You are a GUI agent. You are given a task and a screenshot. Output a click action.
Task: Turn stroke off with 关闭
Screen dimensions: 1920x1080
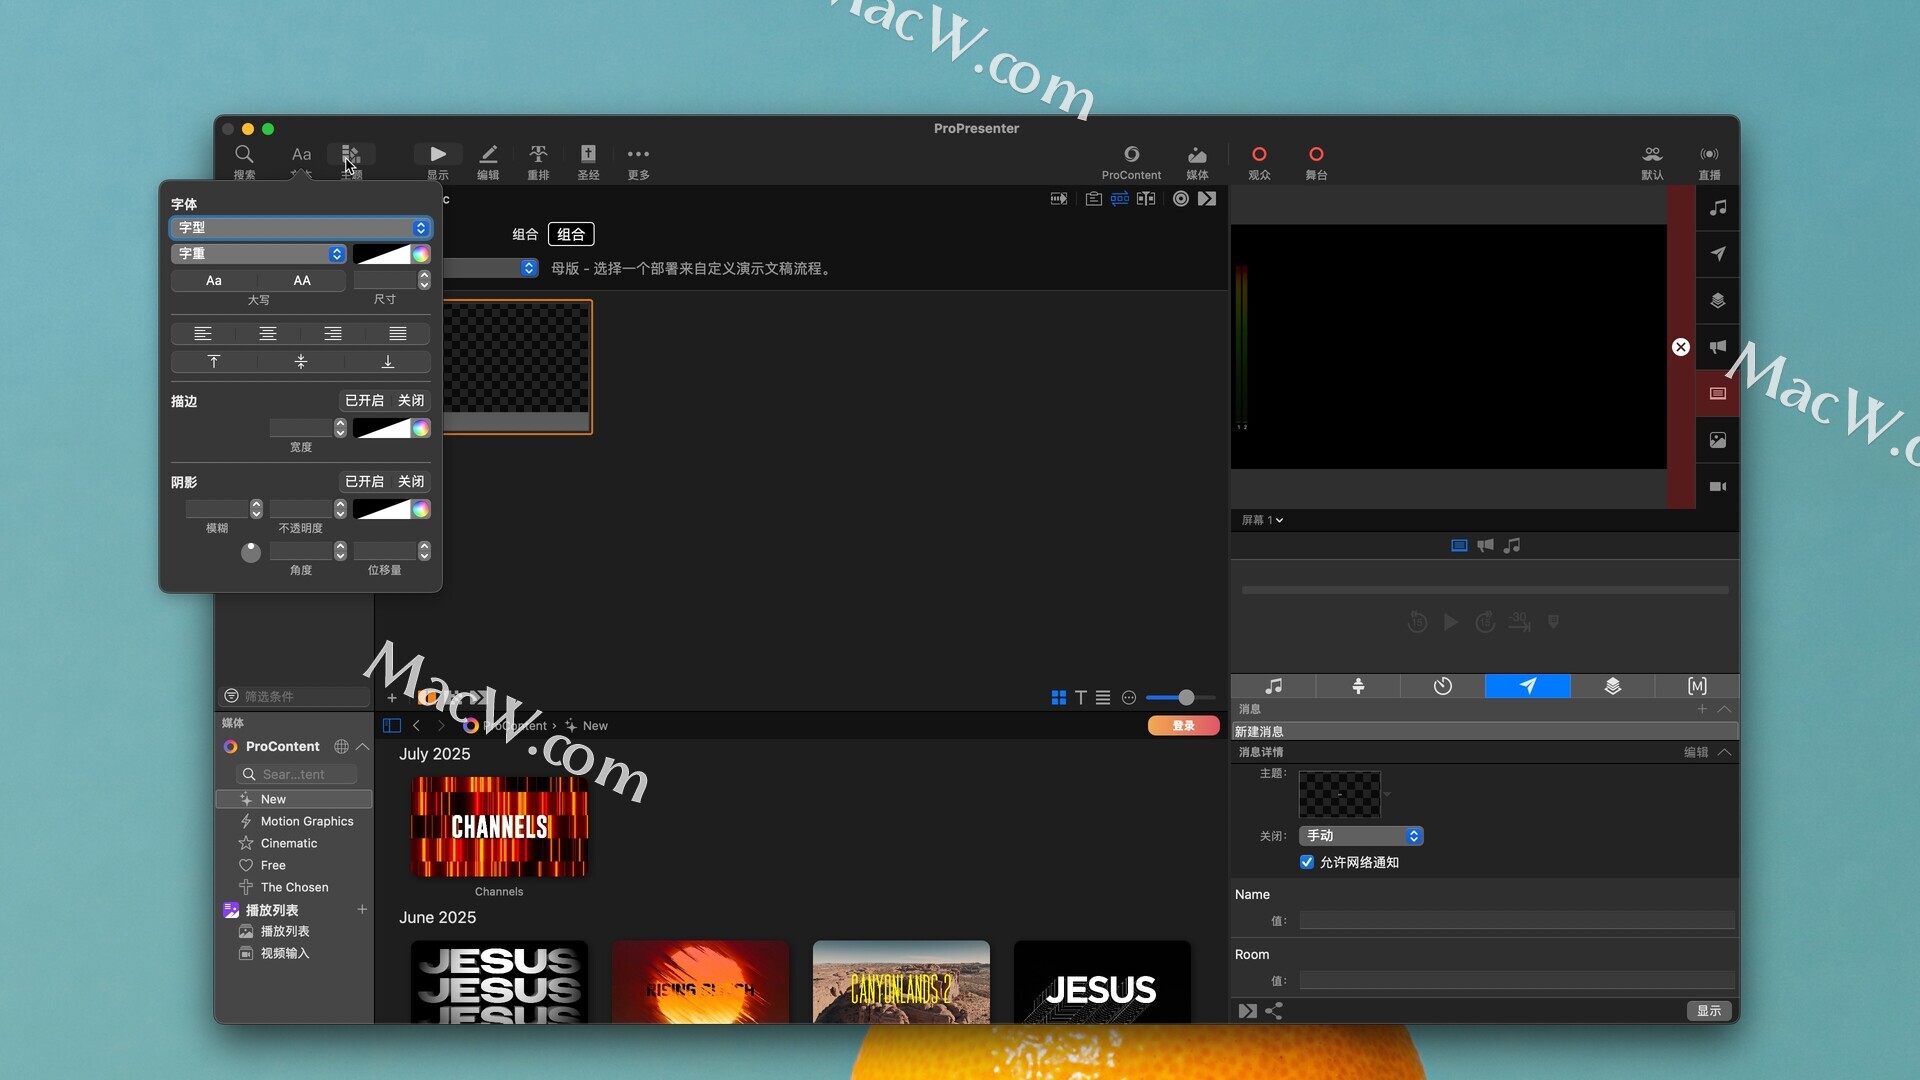411,400
